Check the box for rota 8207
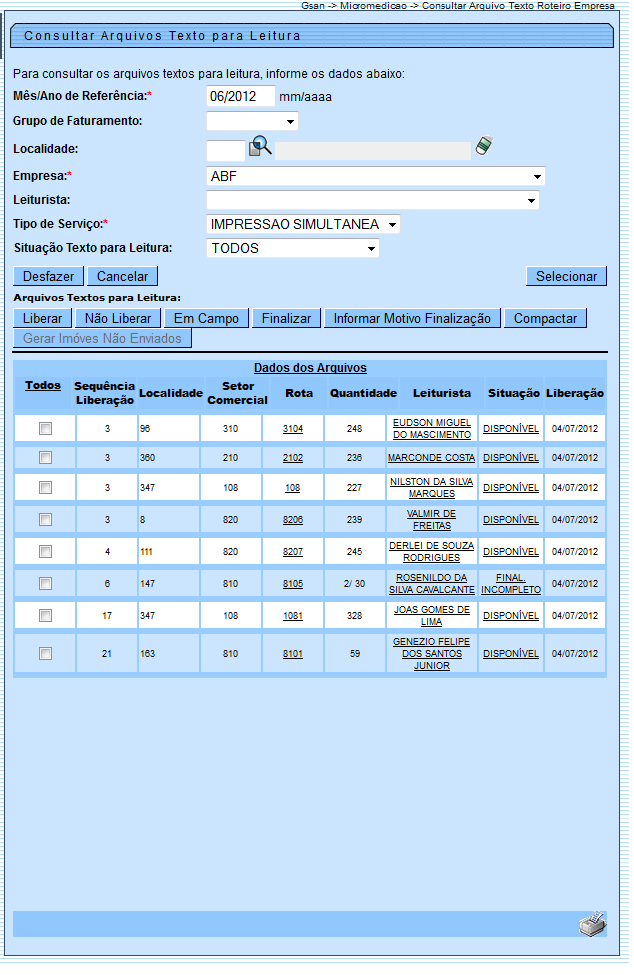634x975 pixels. coord(45,552)
